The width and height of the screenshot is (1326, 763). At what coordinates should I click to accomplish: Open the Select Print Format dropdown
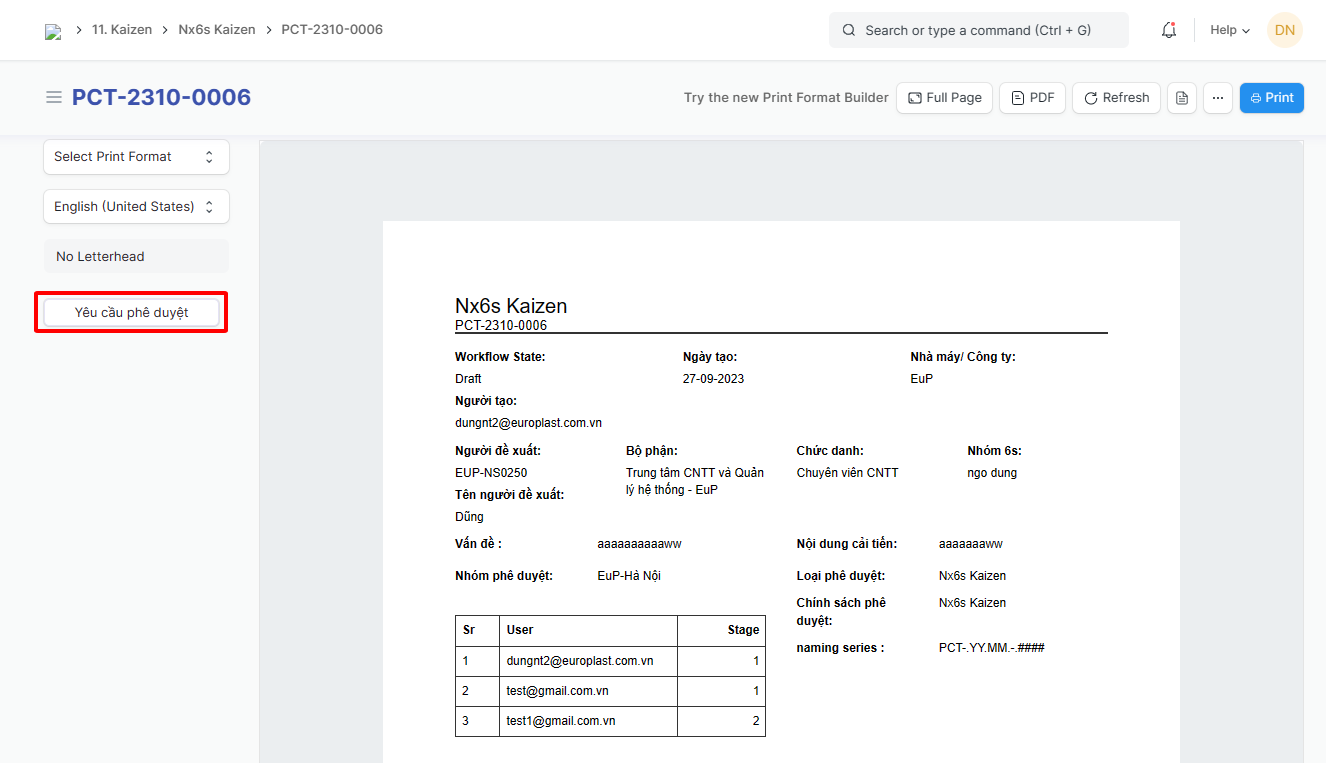click(x=136, y=157)
